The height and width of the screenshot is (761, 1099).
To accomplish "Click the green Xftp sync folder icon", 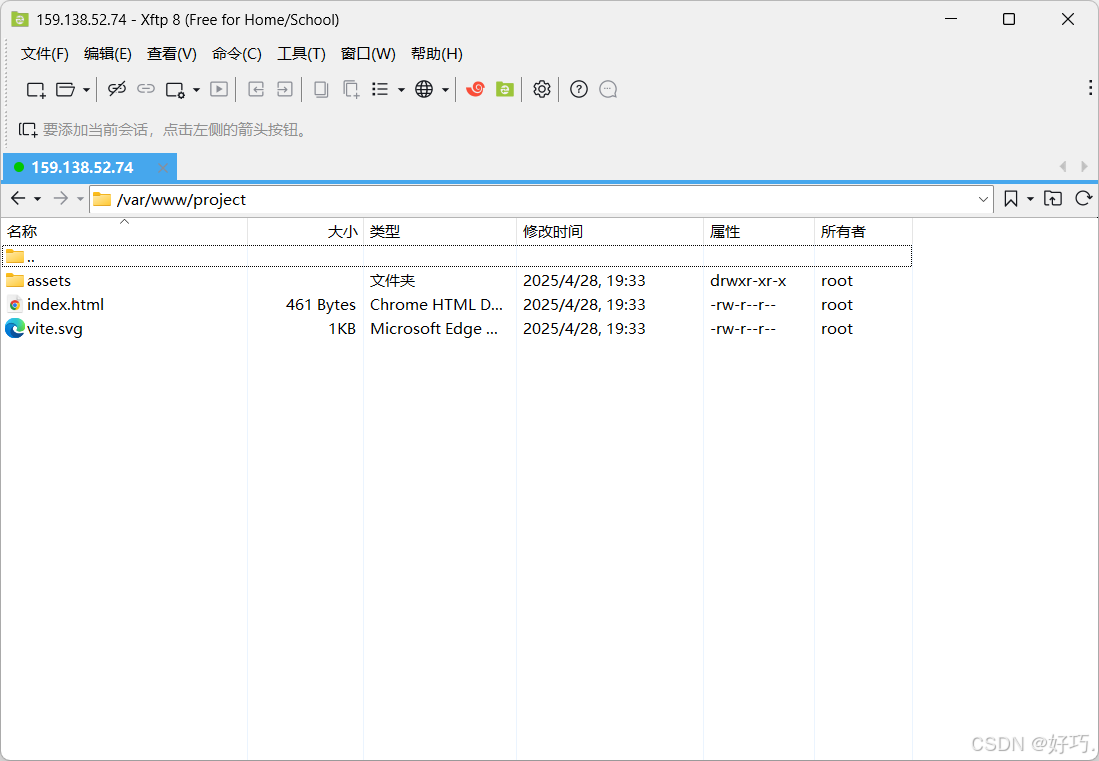I will (x=505, y=89).
